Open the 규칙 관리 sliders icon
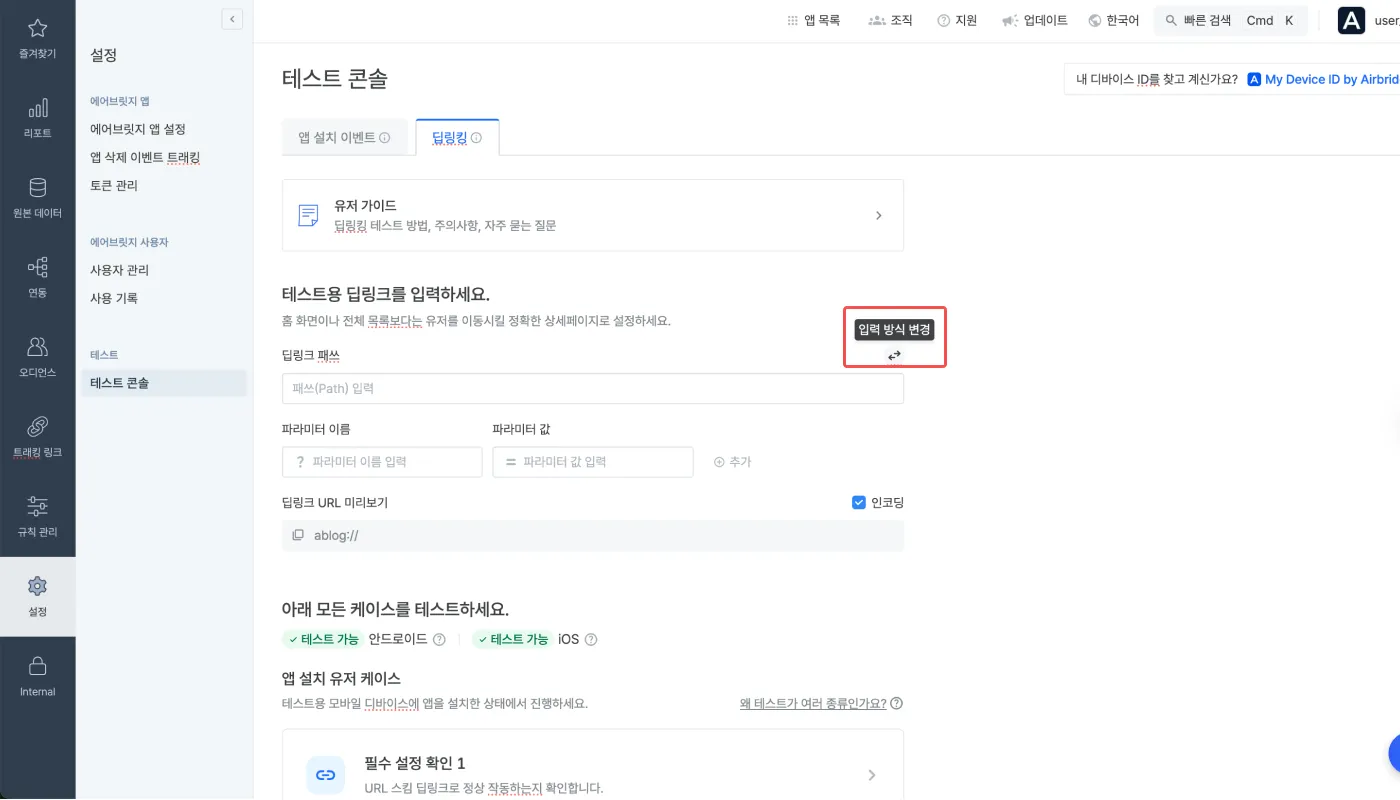The image size is (1400, 800). [37, 506]
